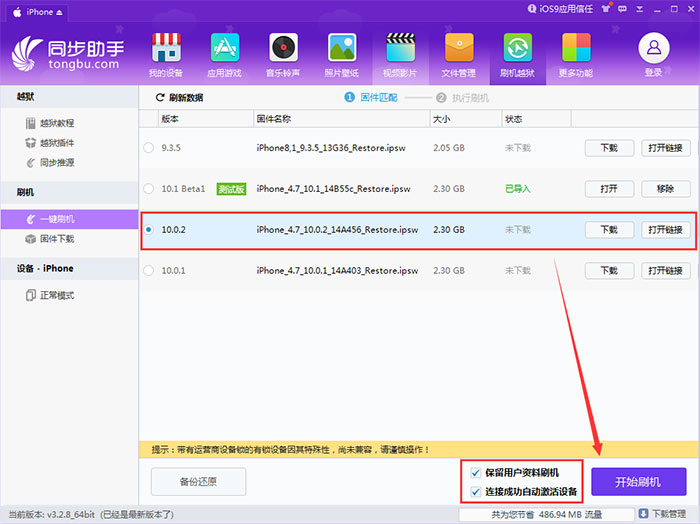
Task: Click the iPhone eject icon in title bar
Action: [59, 12]
